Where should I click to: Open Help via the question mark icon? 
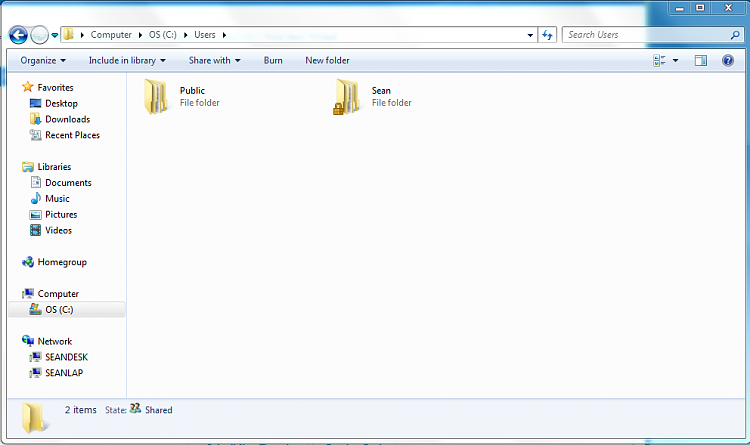tap(728, 60)
